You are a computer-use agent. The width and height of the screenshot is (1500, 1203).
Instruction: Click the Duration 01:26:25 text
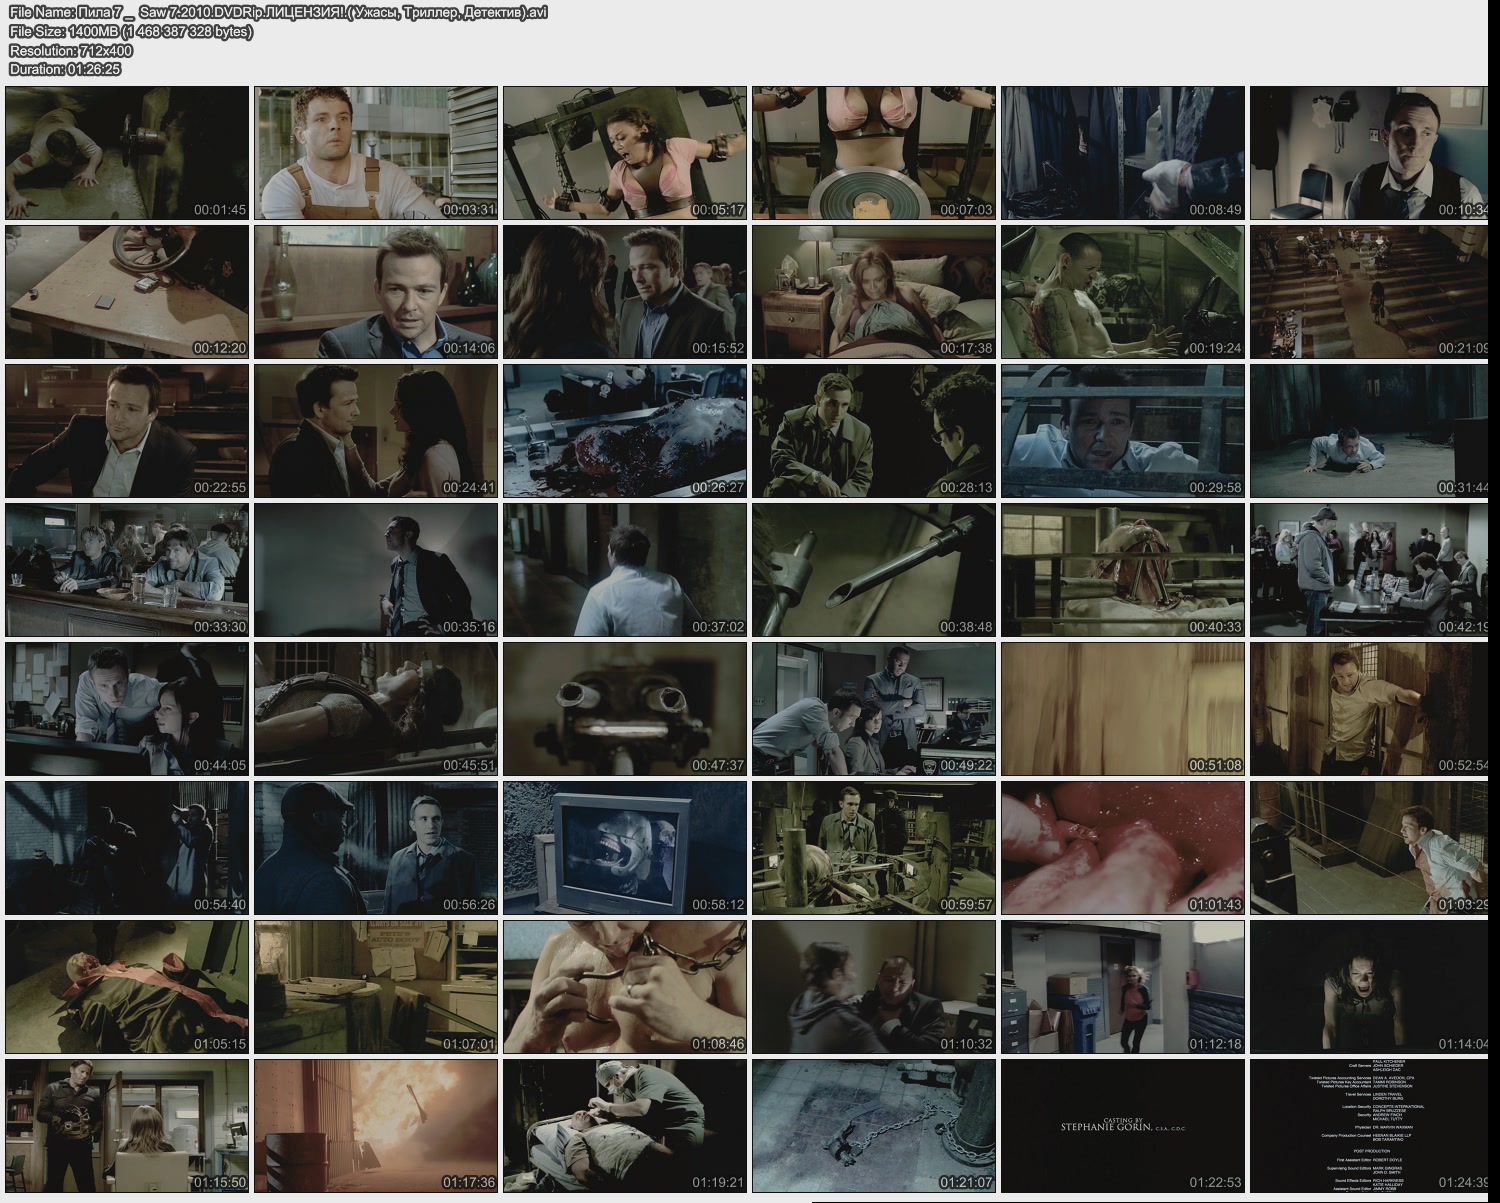pyautogui.click(x=65, y=69)
